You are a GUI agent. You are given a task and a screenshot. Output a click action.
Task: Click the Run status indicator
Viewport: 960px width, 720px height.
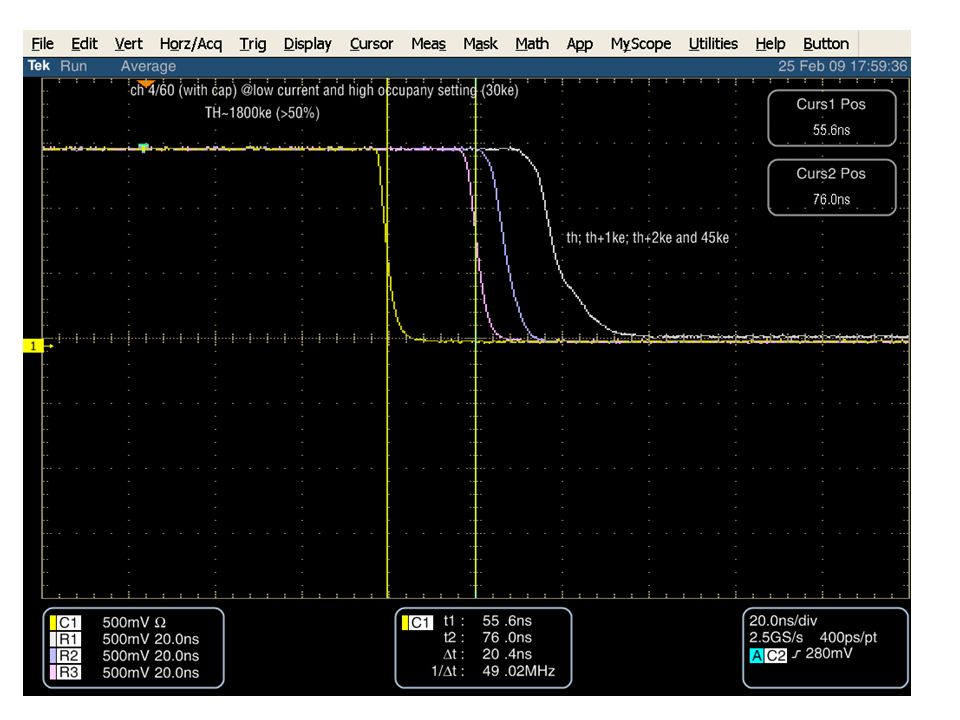[73, 66]
